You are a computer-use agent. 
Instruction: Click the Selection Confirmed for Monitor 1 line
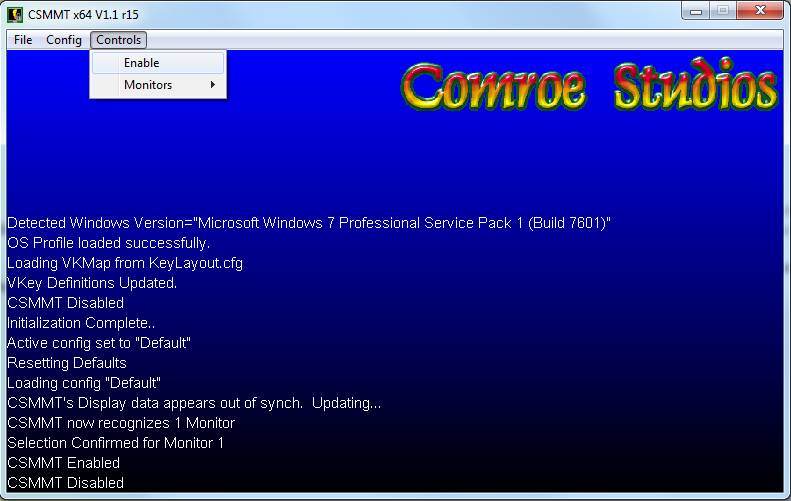tap(115, 443)
